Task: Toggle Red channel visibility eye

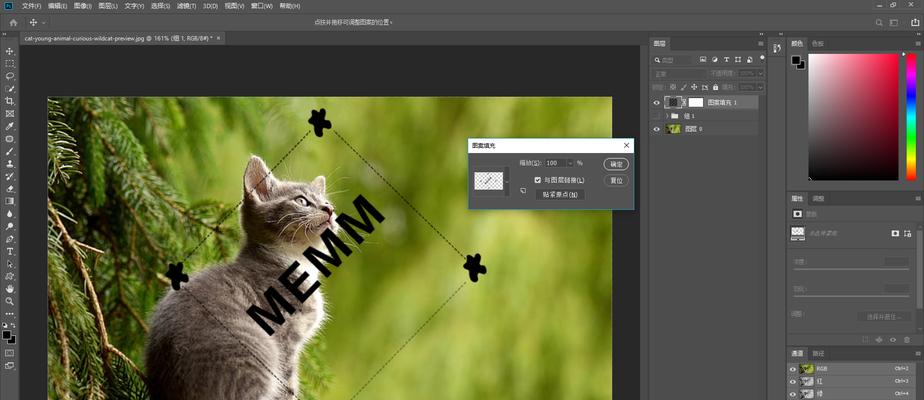Action: pos(793,381)
